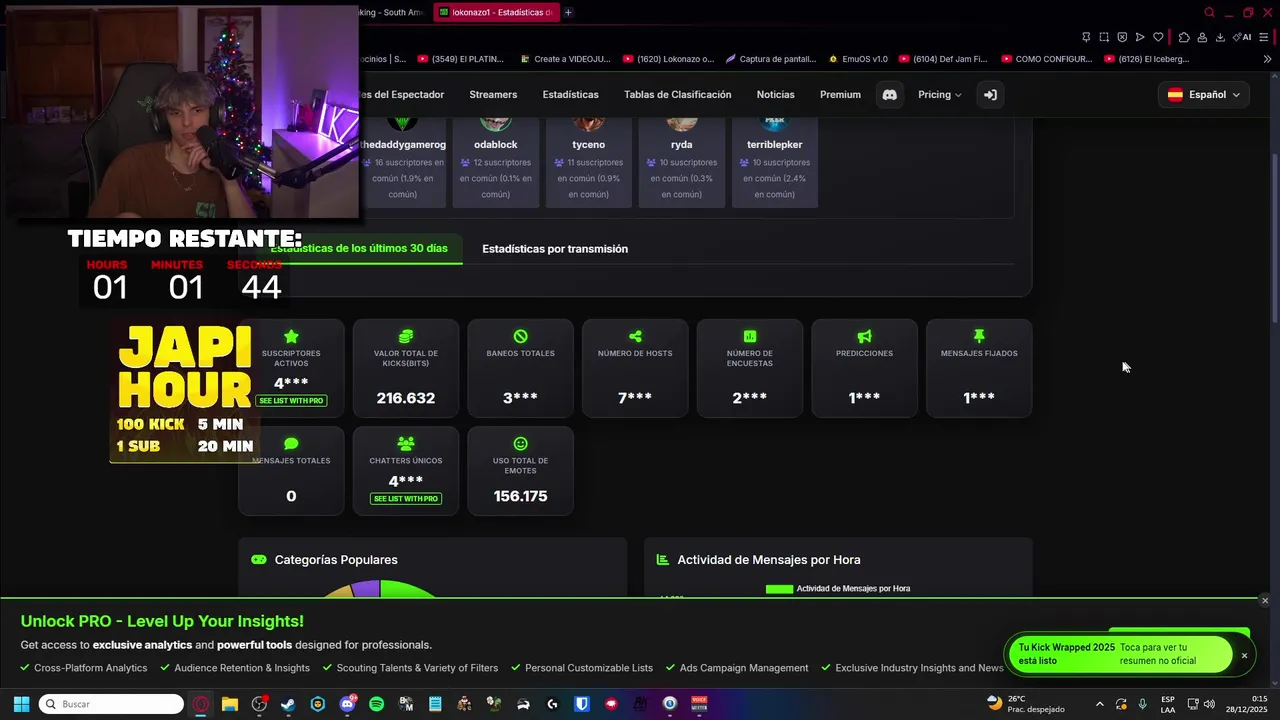The image size is (1280, 720).
Task: Open Create a VIDEOJU... bookmark
Action: click(x=565, y=59)
